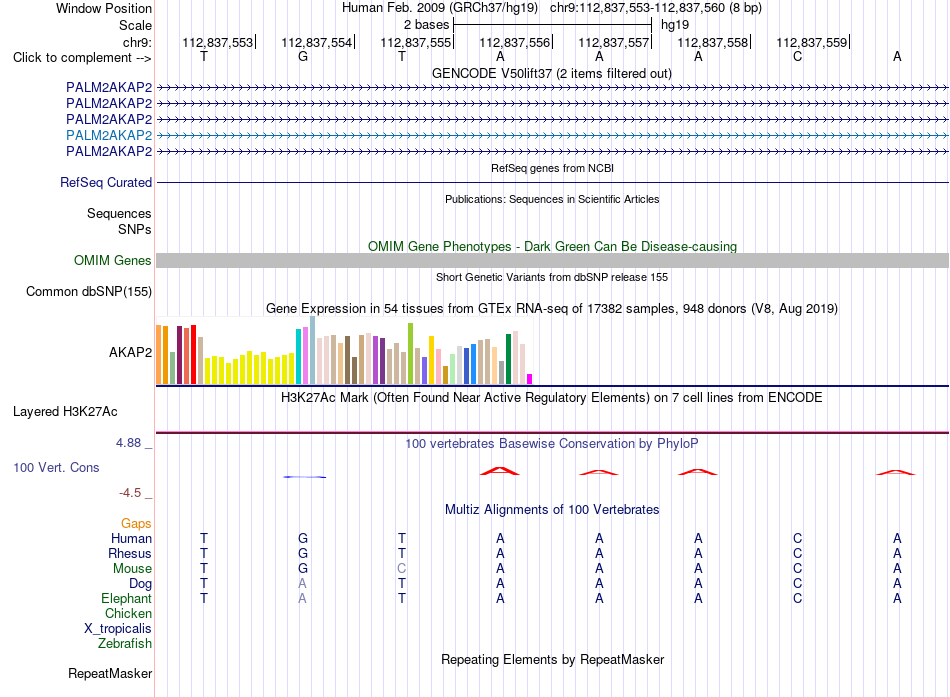950x697 pixels.
Task: Click the faded A in Dog row
Action: coord(302,584)
